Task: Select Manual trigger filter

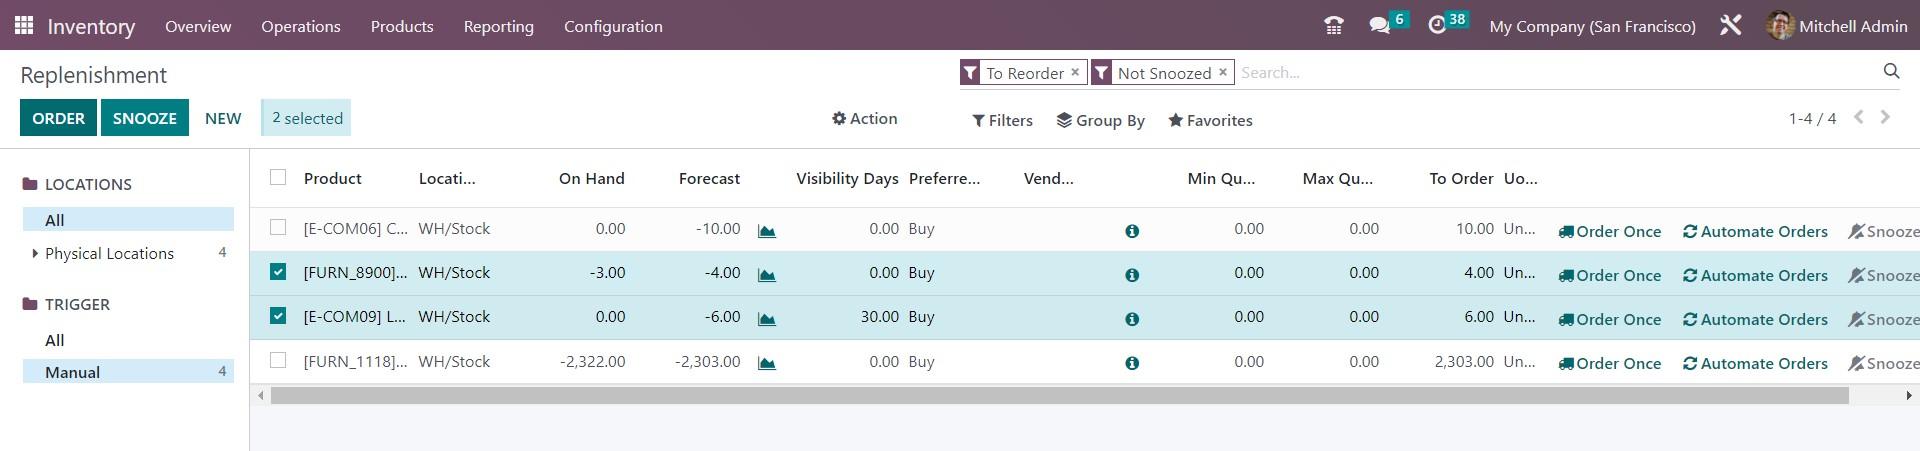Action: pos(128,371)
